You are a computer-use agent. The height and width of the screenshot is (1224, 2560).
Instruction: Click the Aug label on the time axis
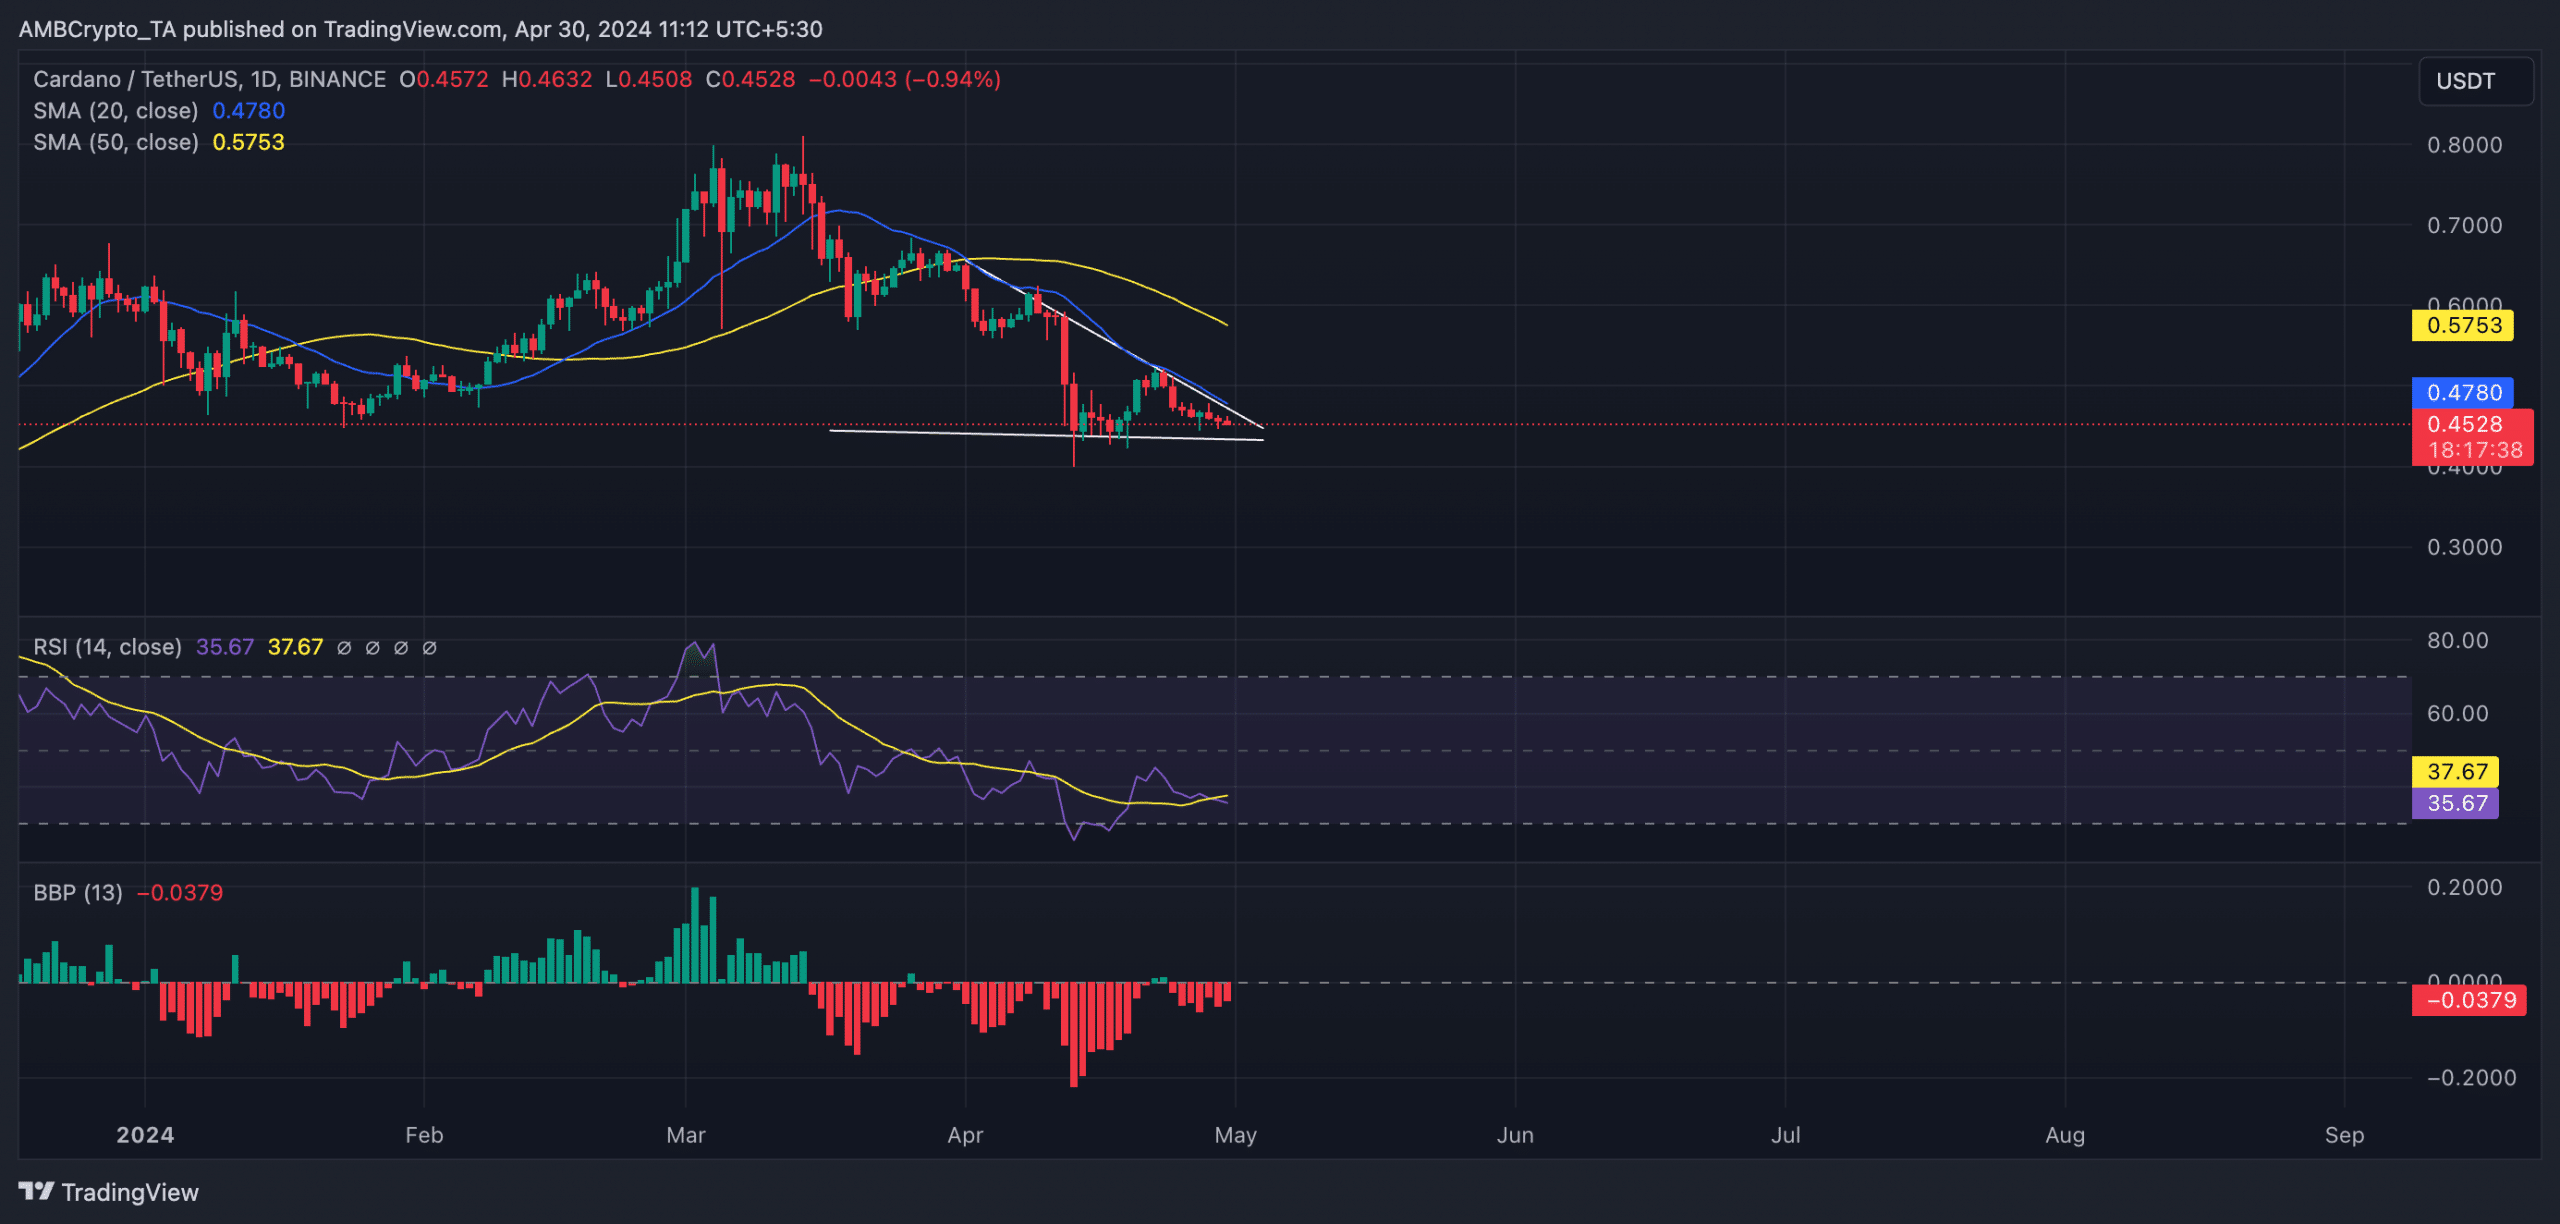pos(2065,1135)
